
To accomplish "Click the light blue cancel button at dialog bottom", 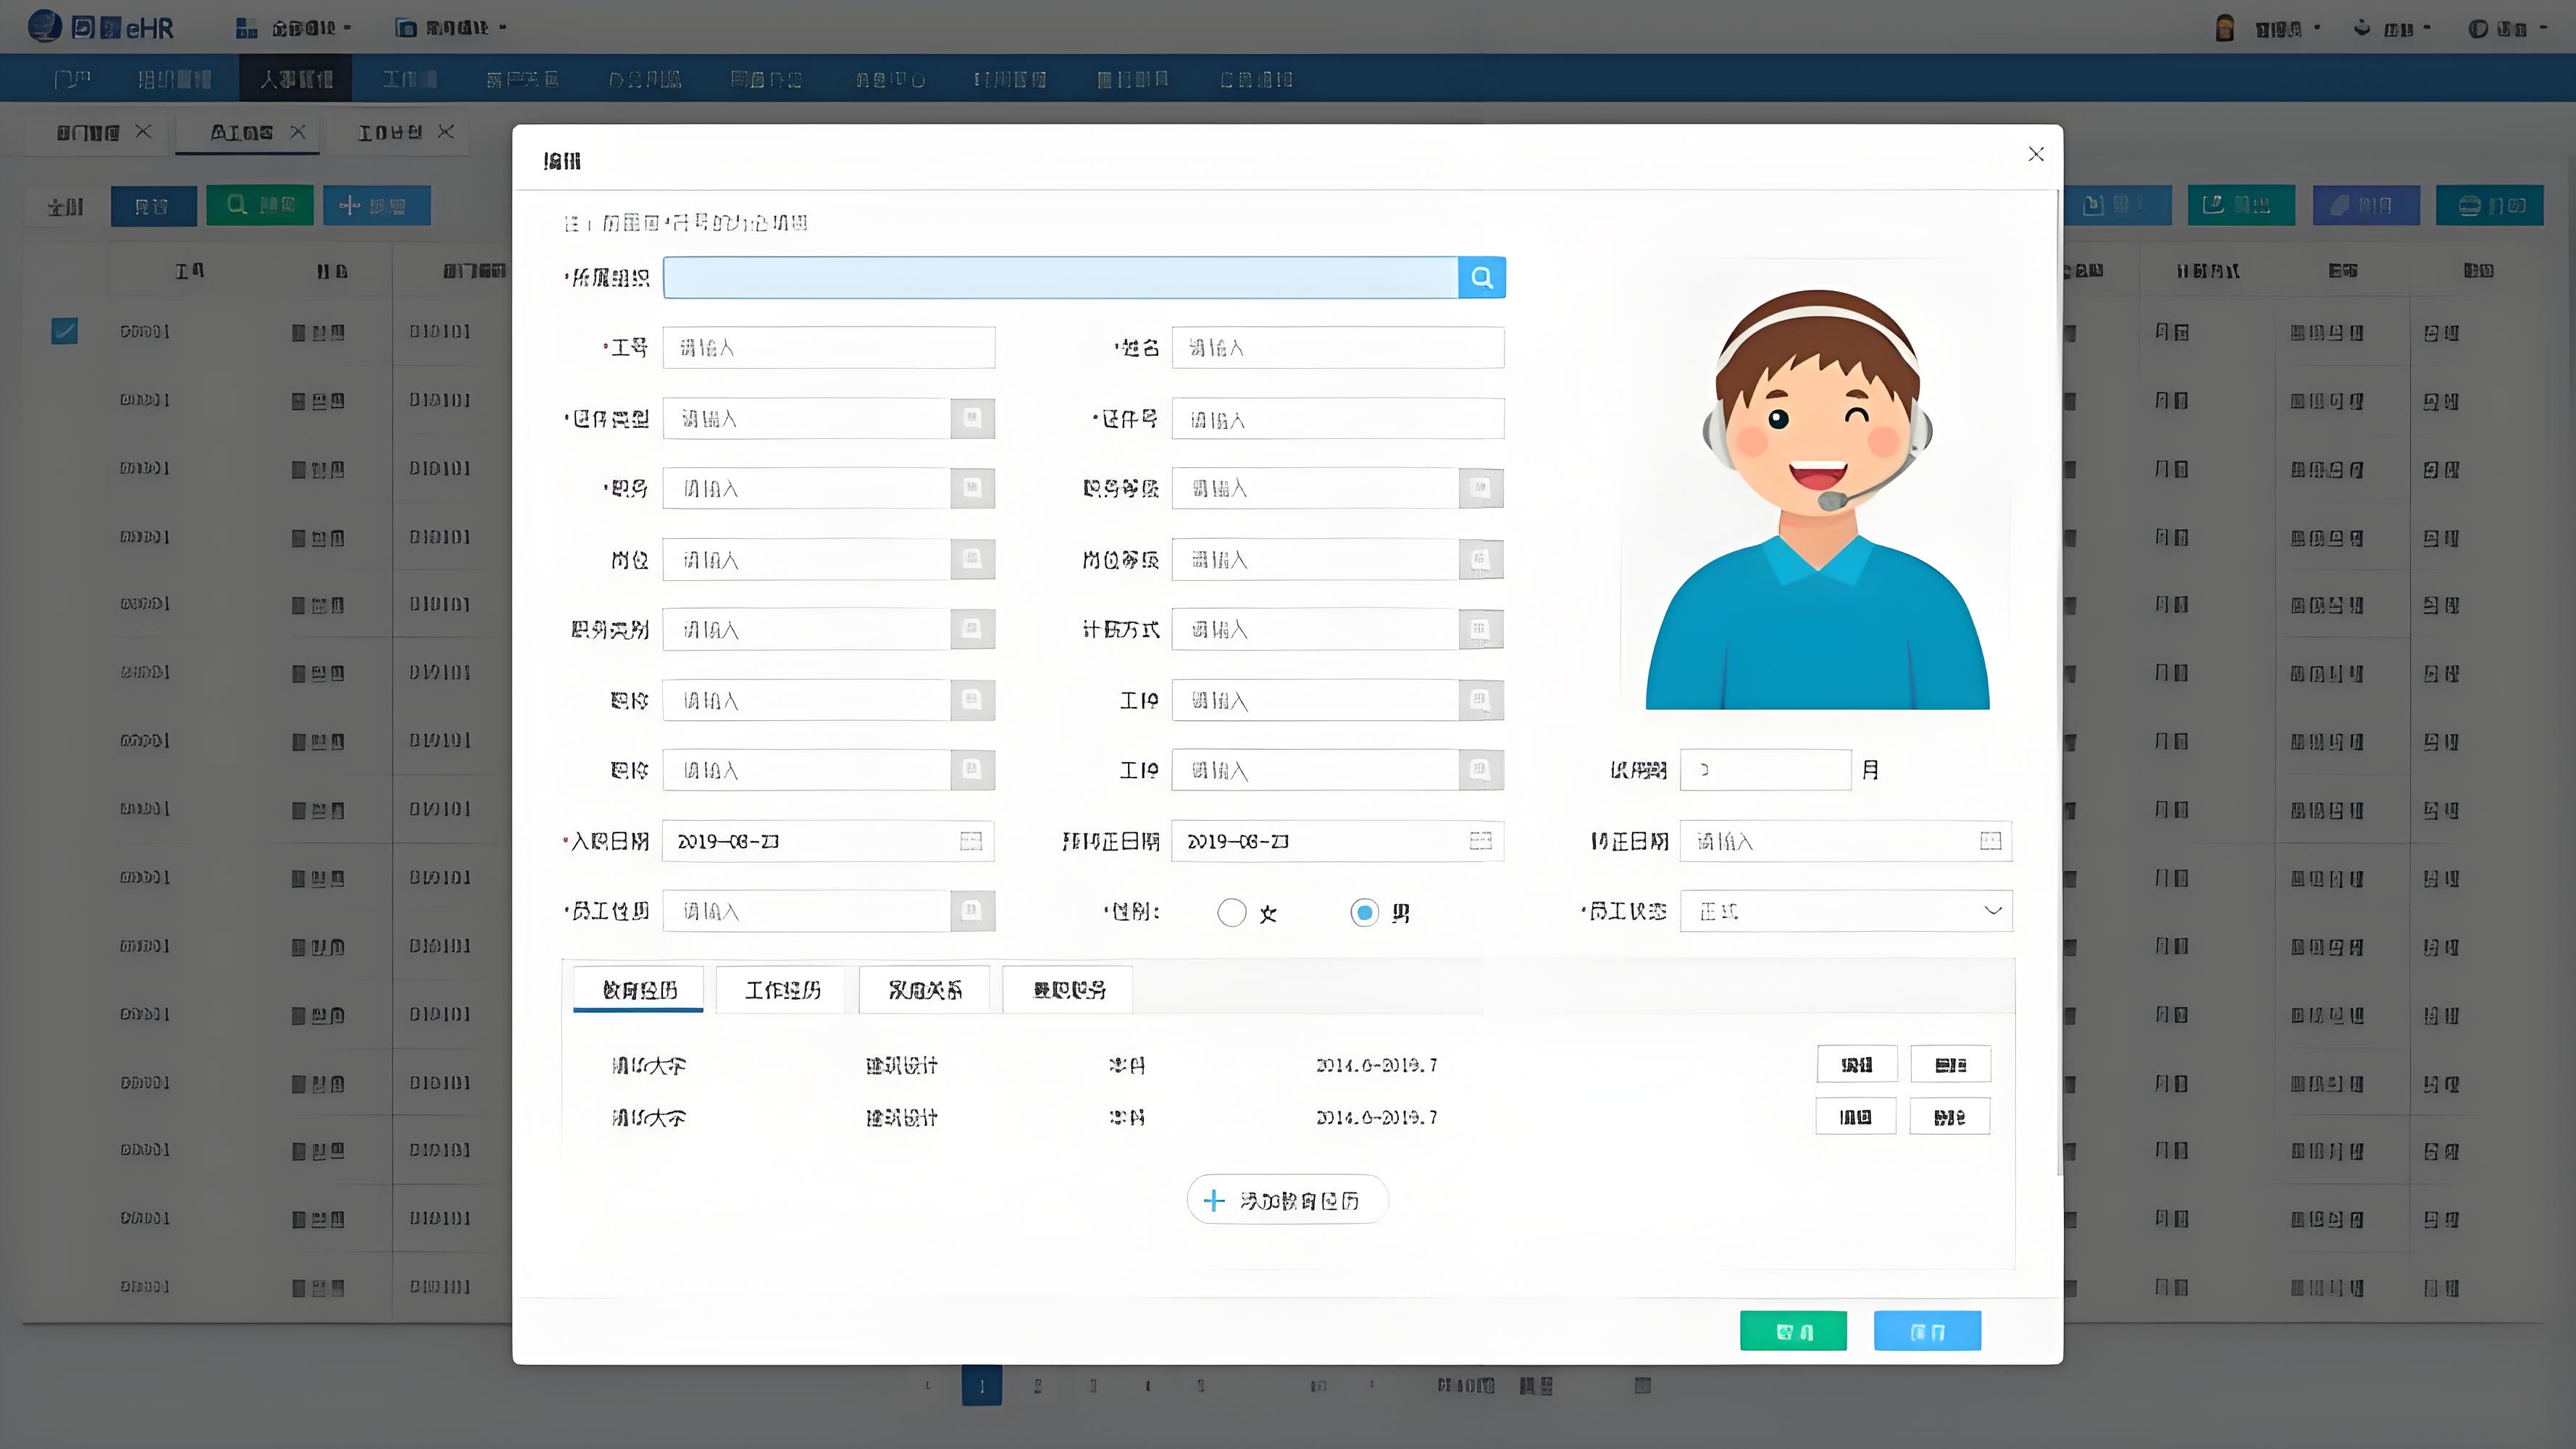I will point(1927,1331).
